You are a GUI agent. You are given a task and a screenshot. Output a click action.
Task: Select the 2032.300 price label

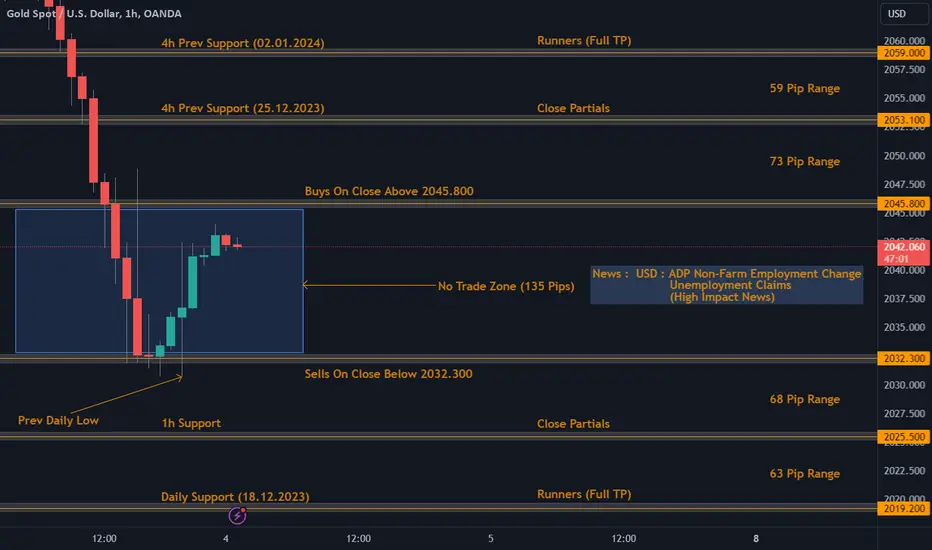(x=904, y=359)
